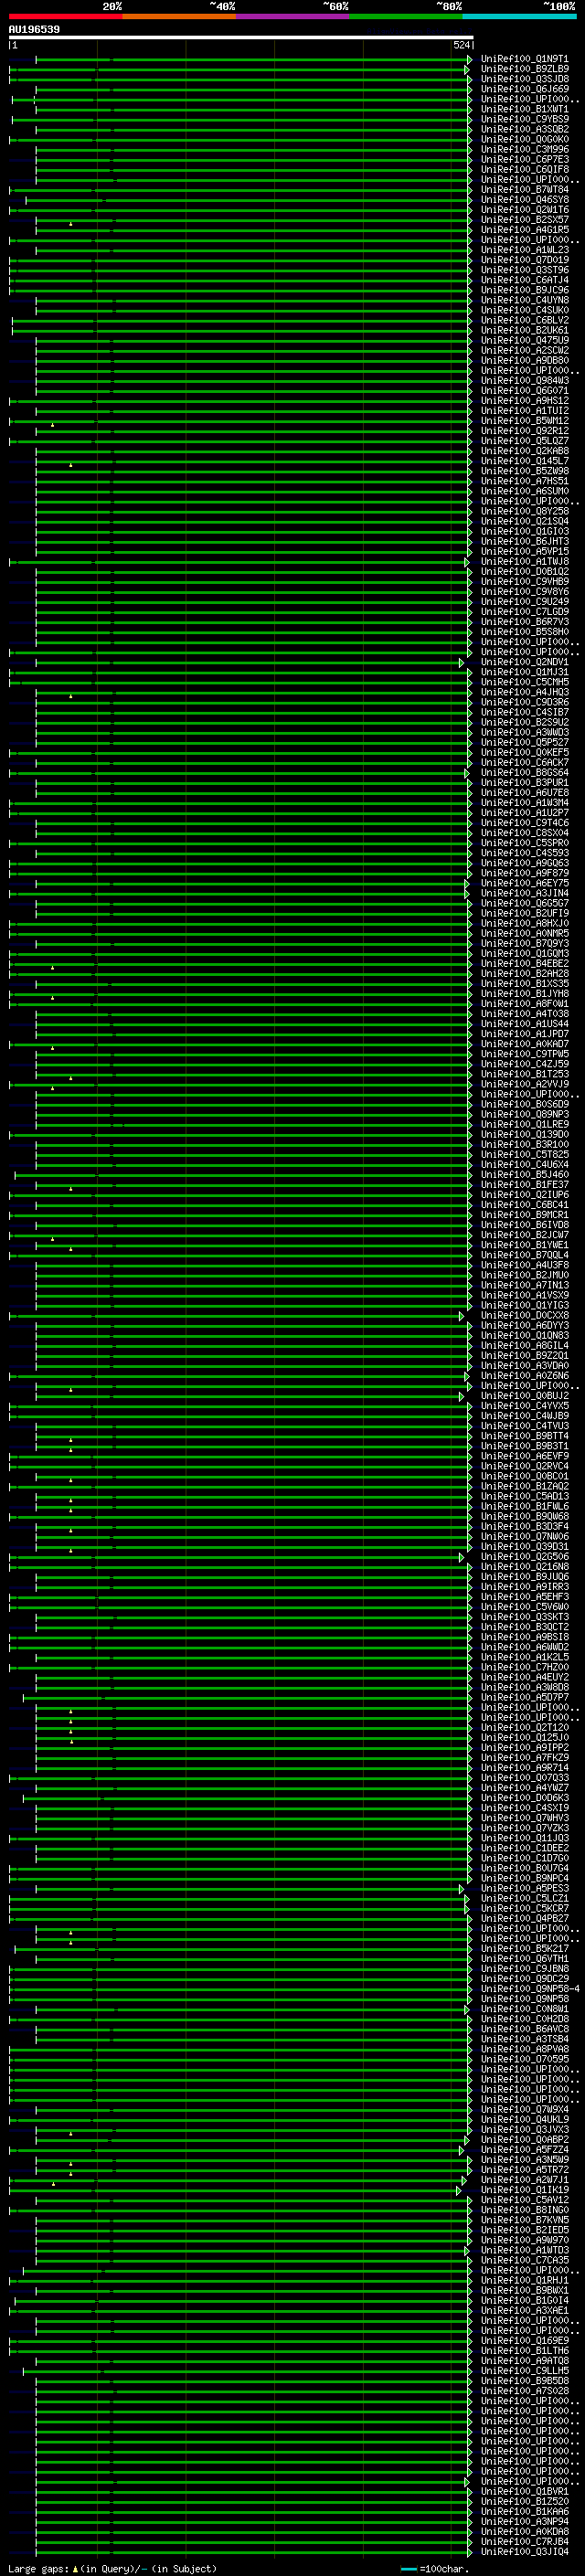Select hit label UniRef100_B1ZAQ2
585x2576 pixels.
click(x=525, y=1486)
